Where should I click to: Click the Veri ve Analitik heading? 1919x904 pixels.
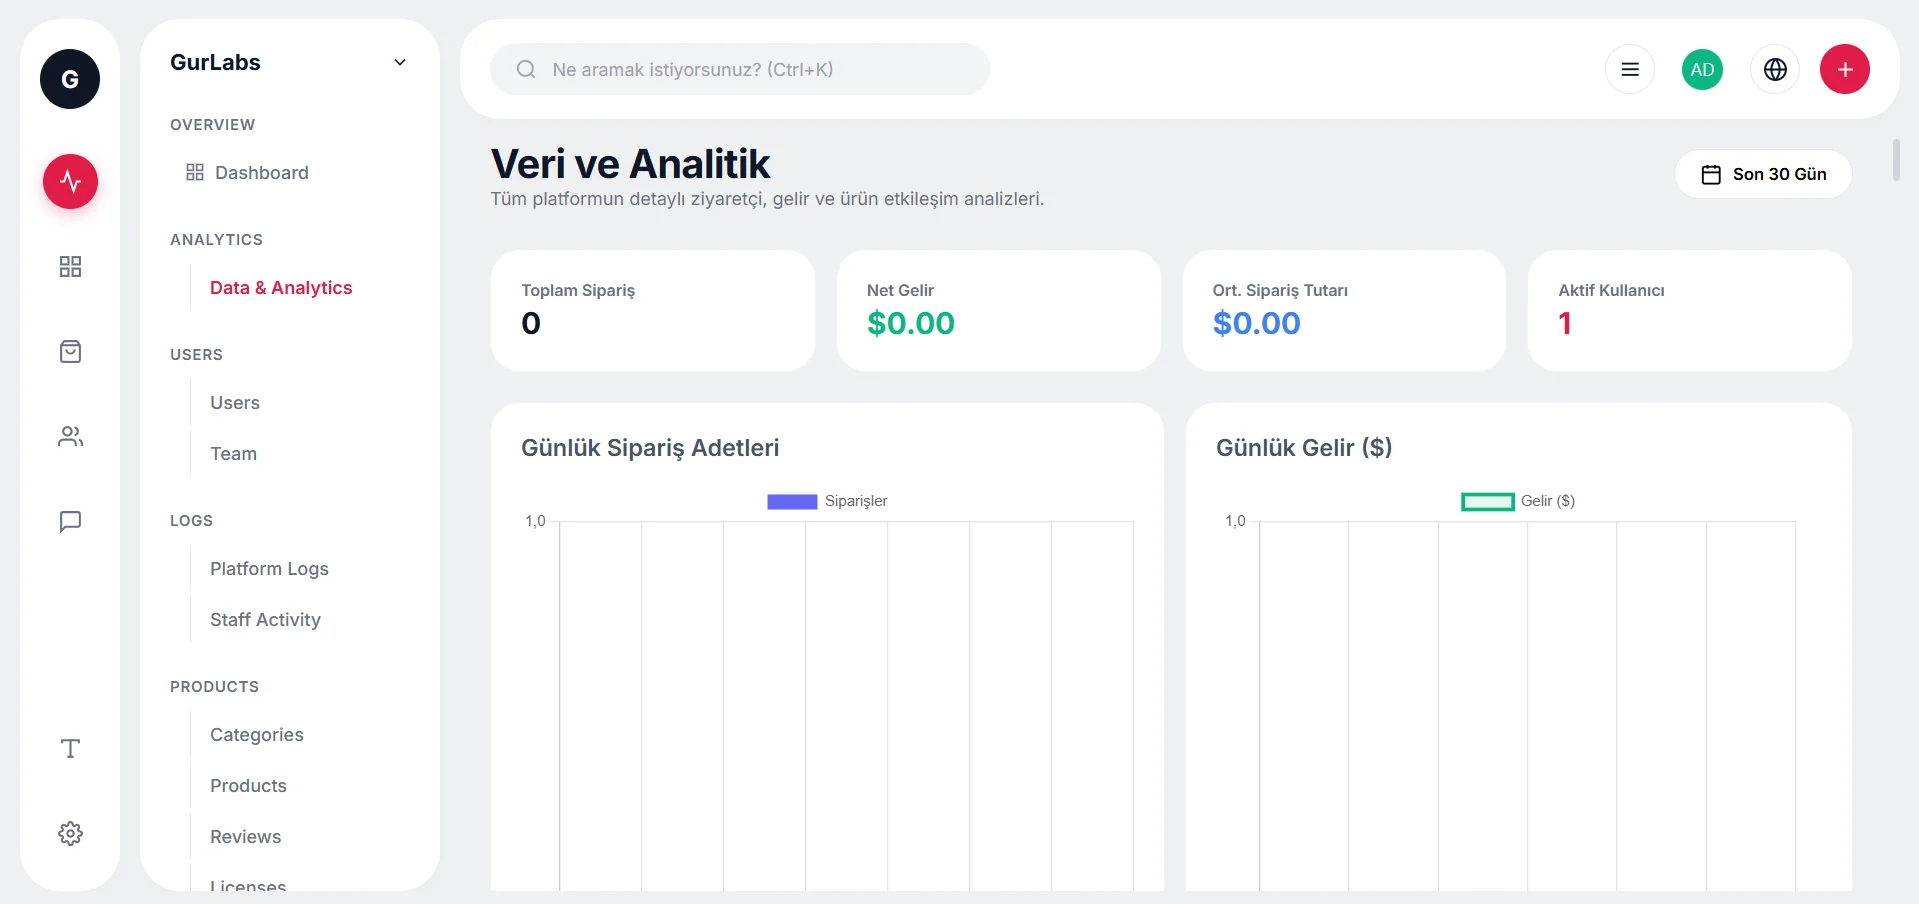630,164
